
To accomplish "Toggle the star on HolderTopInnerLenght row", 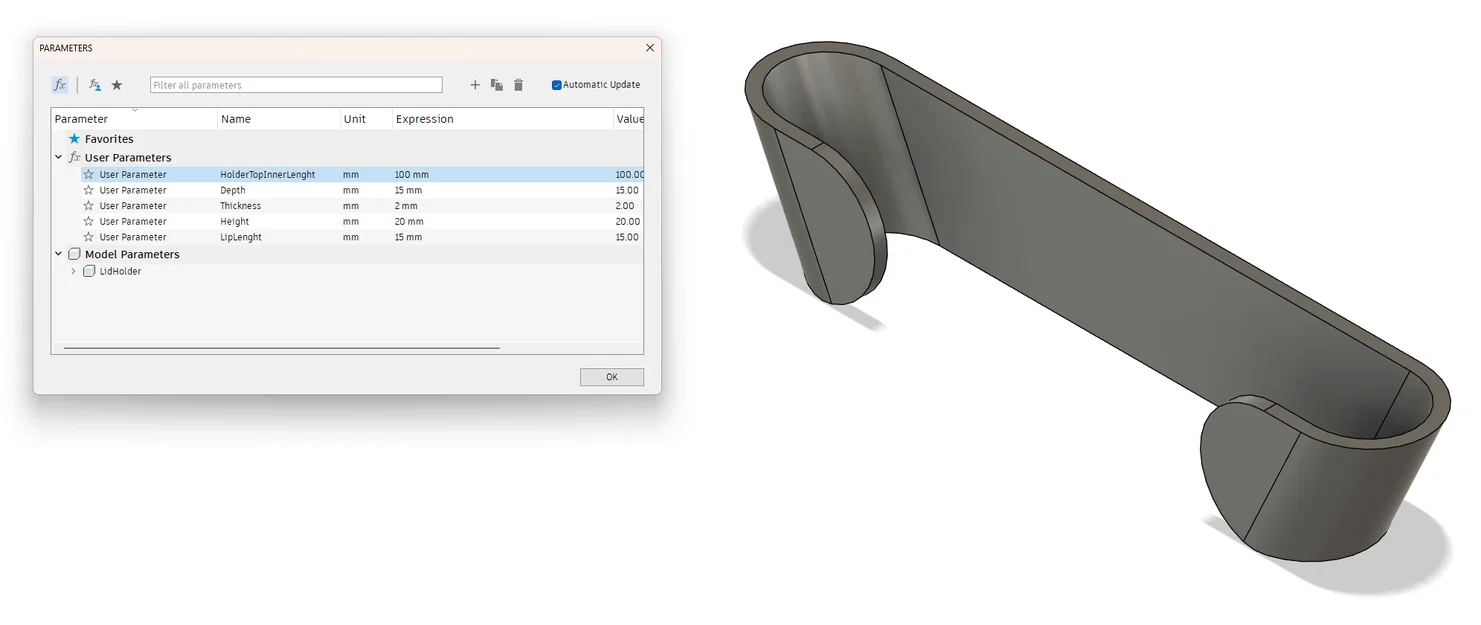I will (88, 174).
